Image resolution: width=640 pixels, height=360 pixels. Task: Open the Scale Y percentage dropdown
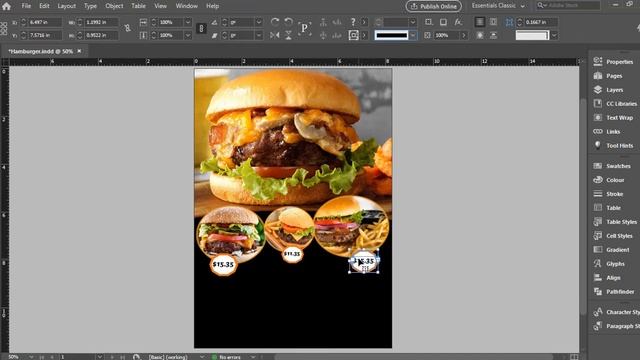point(188,35)
